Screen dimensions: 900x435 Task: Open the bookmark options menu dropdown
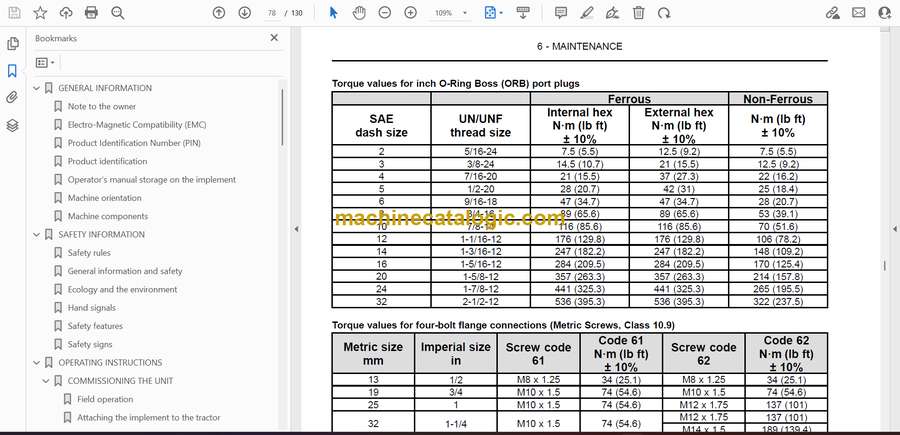pyautogui.click(x=45, y=63)
